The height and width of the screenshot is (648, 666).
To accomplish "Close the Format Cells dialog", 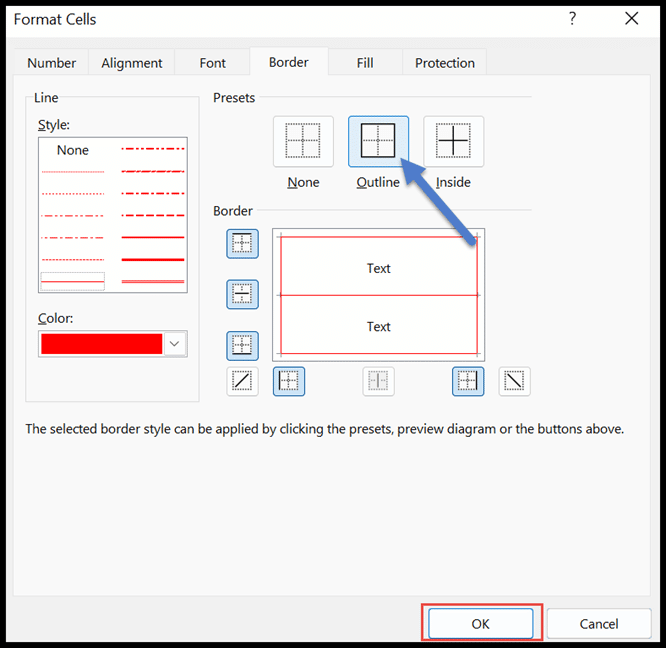I will pos(632,18).
